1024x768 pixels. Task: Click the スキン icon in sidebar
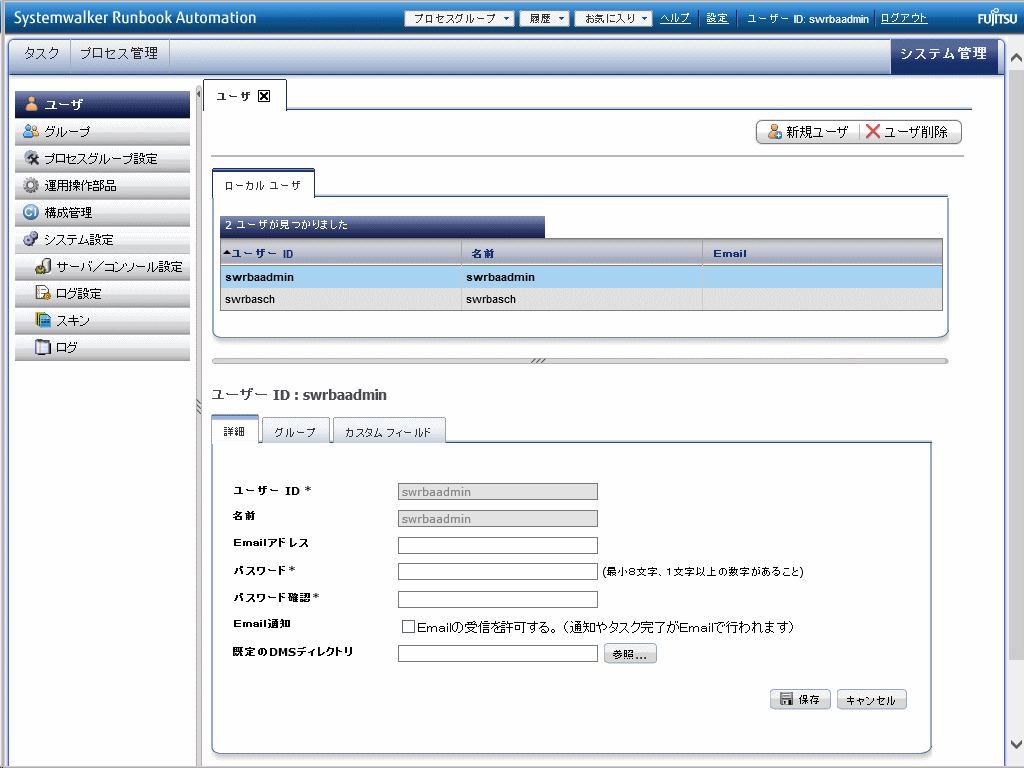tap(43, 320)
